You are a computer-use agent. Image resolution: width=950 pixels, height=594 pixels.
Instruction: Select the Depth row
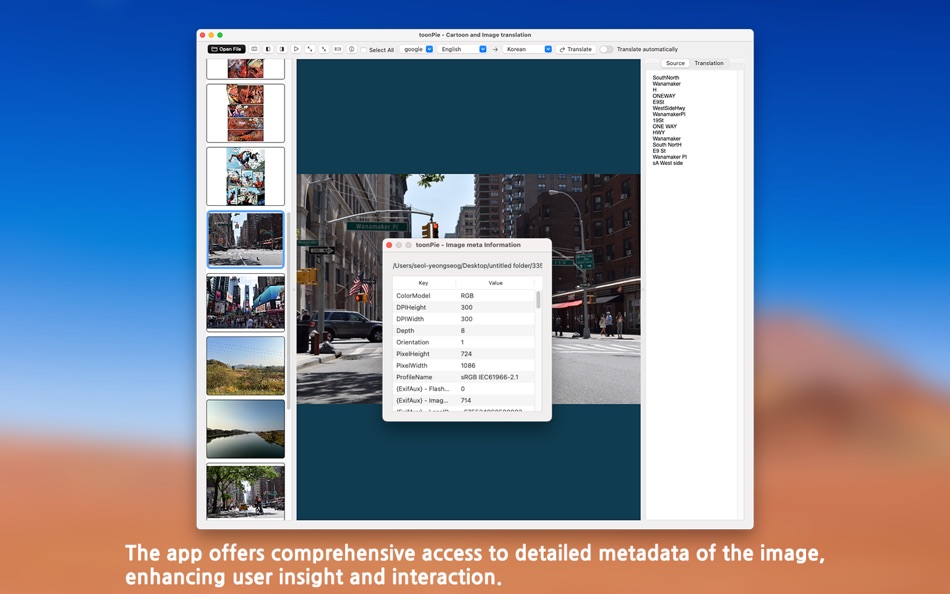463,330
